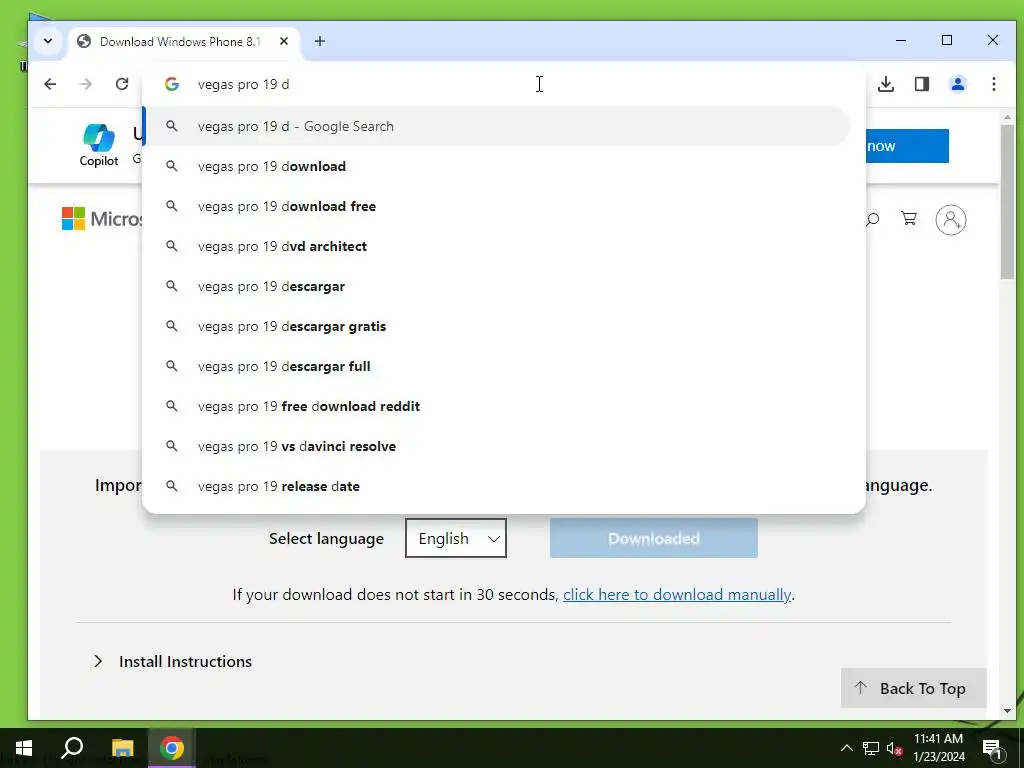Open the notification center icon
Image resolution: width=1024 pixels, height=768 pixels.
click(x=992, y=749)
